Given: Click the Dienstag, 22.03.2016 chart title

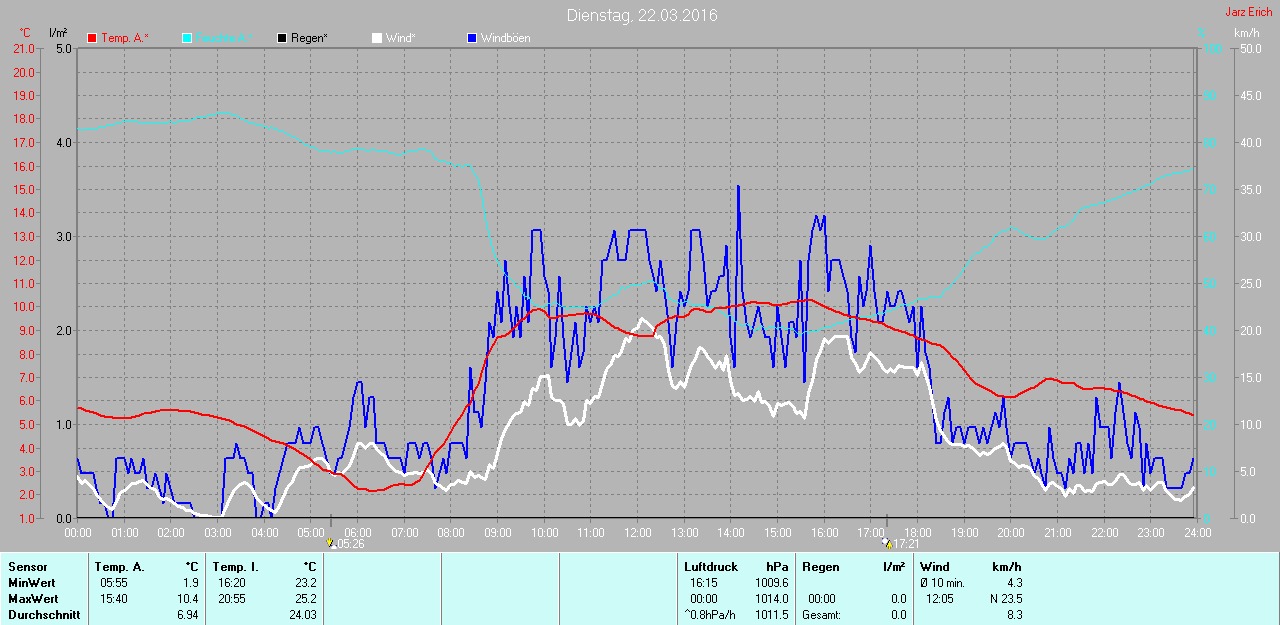Looking at the screenshot, I should point(642,15).
